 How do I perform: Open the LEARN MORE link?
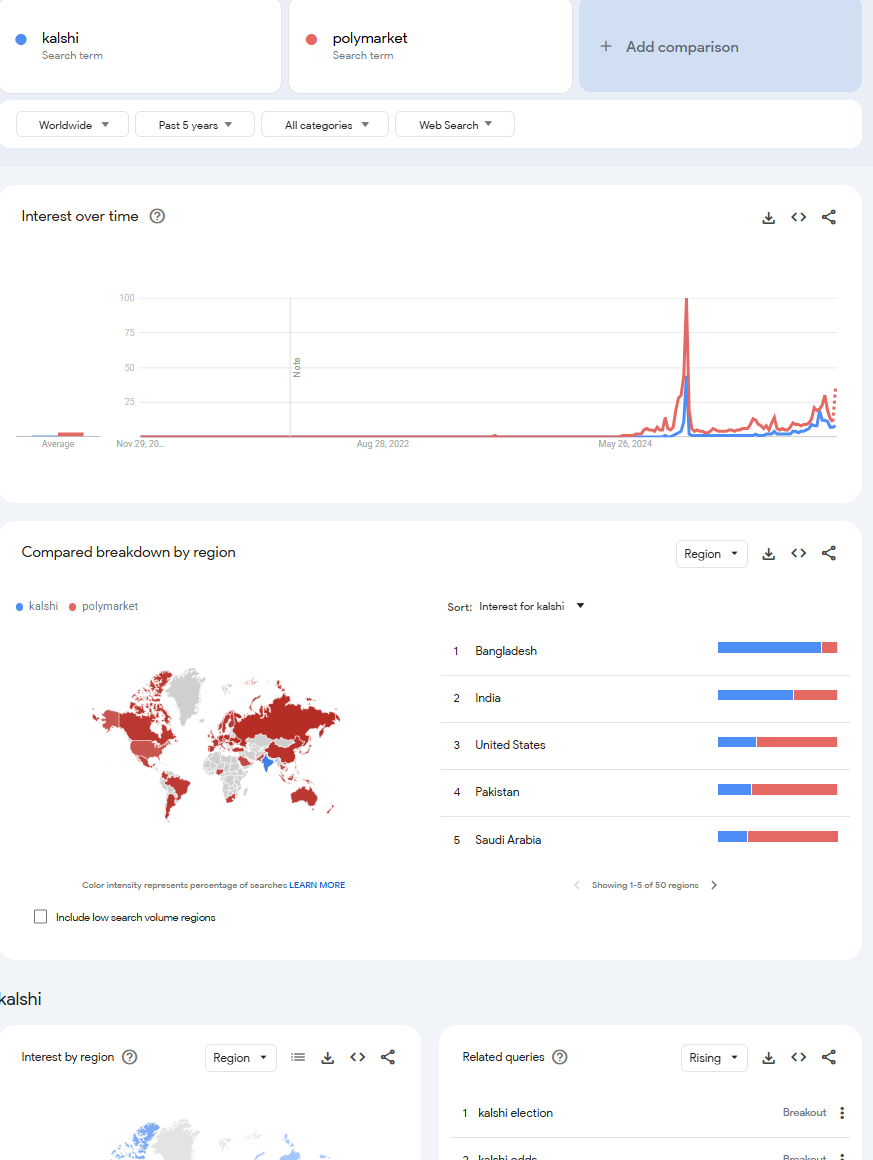[x=317, y=885]
